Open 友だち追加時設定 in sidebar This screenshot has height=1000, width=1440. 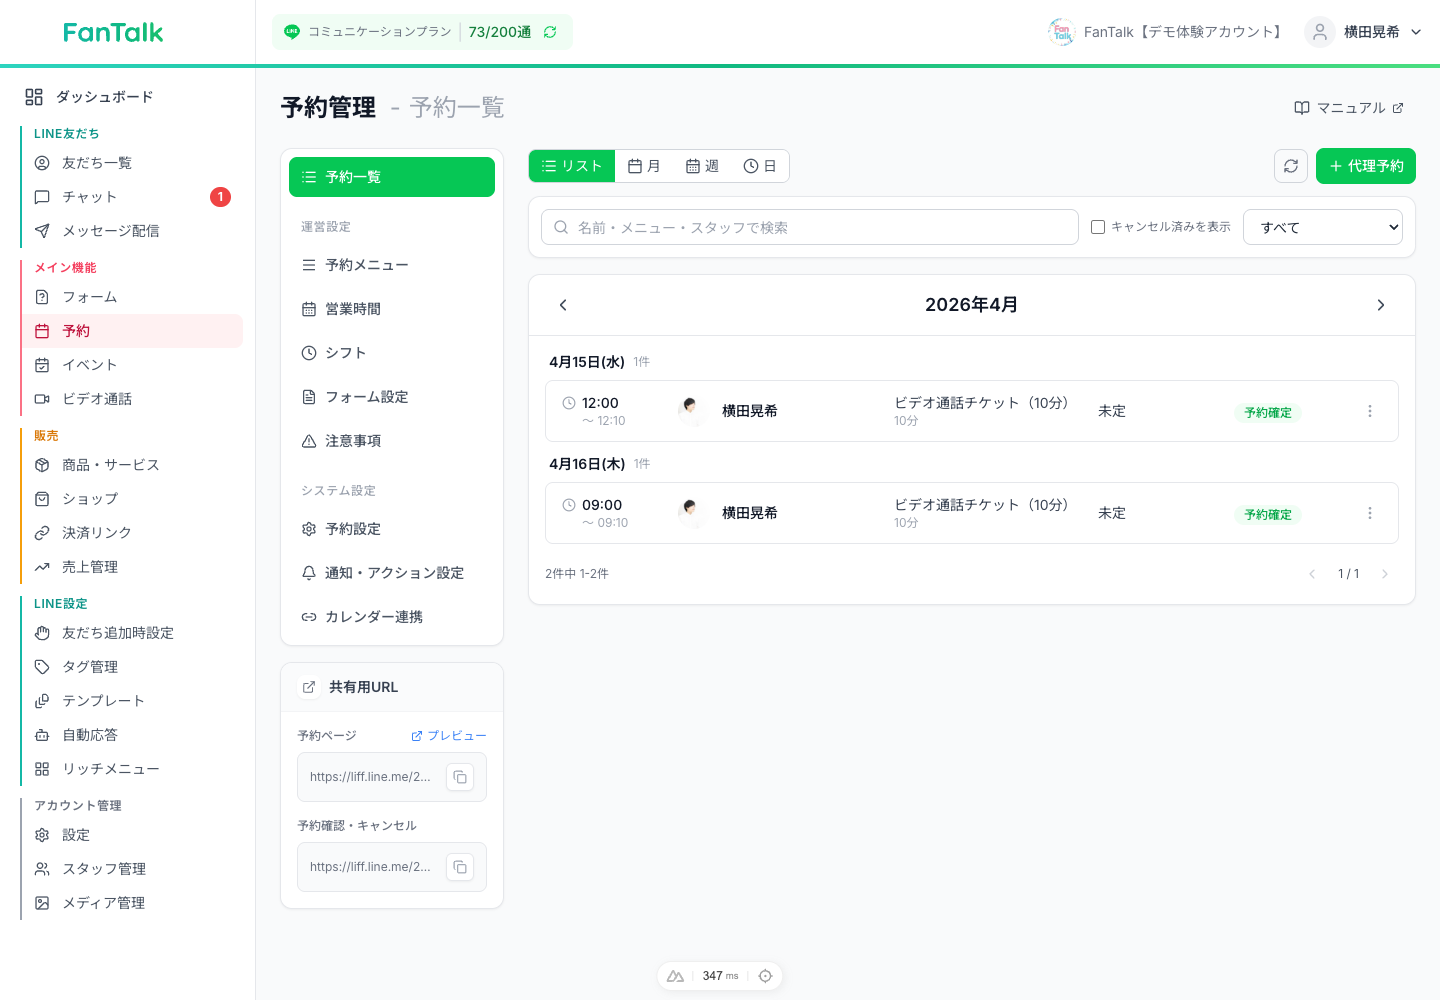(132, 633)
